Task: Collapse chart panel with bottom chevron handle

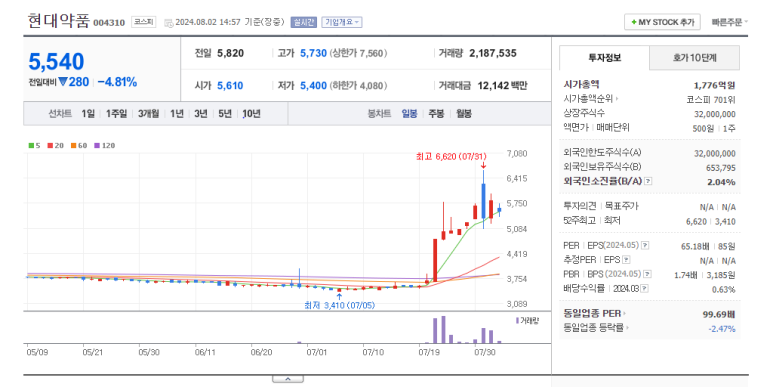Action: (288, 379)
